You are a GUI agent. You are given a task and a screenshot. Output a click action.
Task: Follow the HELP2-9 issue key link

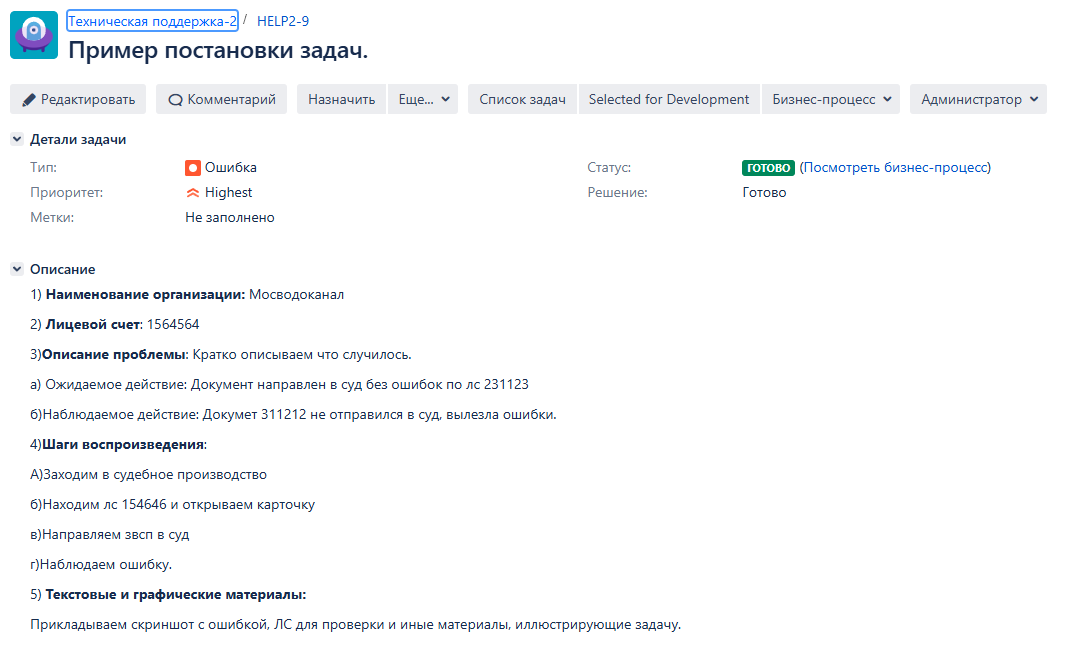[283, 21]
